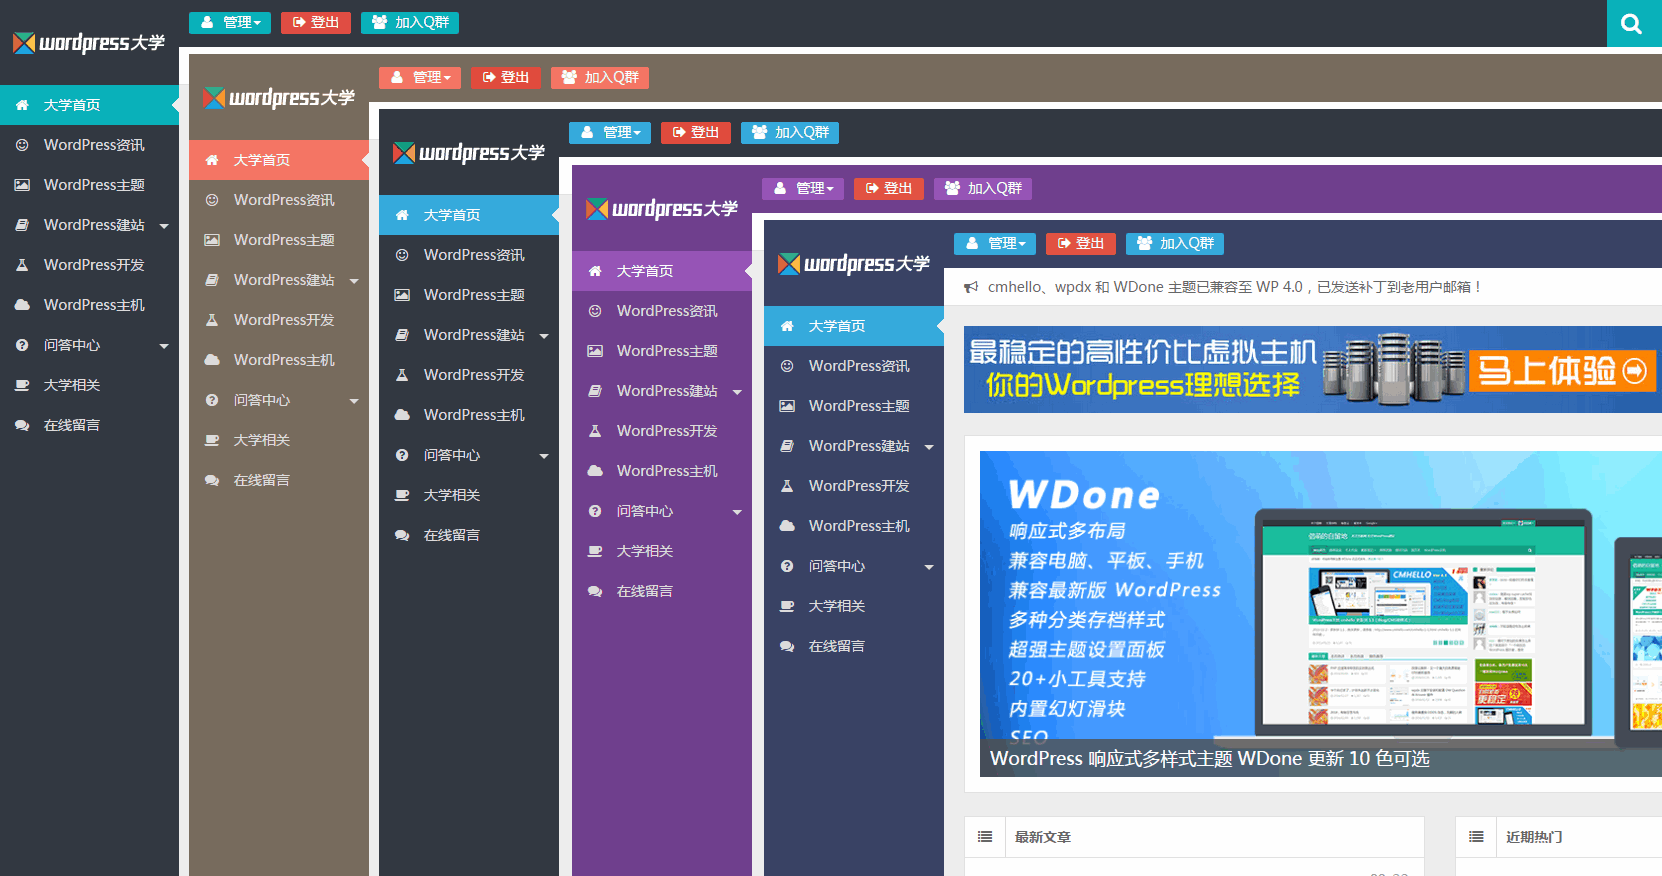Click the home icon beside 大学首页 in navy sidebar

(787, 326)
